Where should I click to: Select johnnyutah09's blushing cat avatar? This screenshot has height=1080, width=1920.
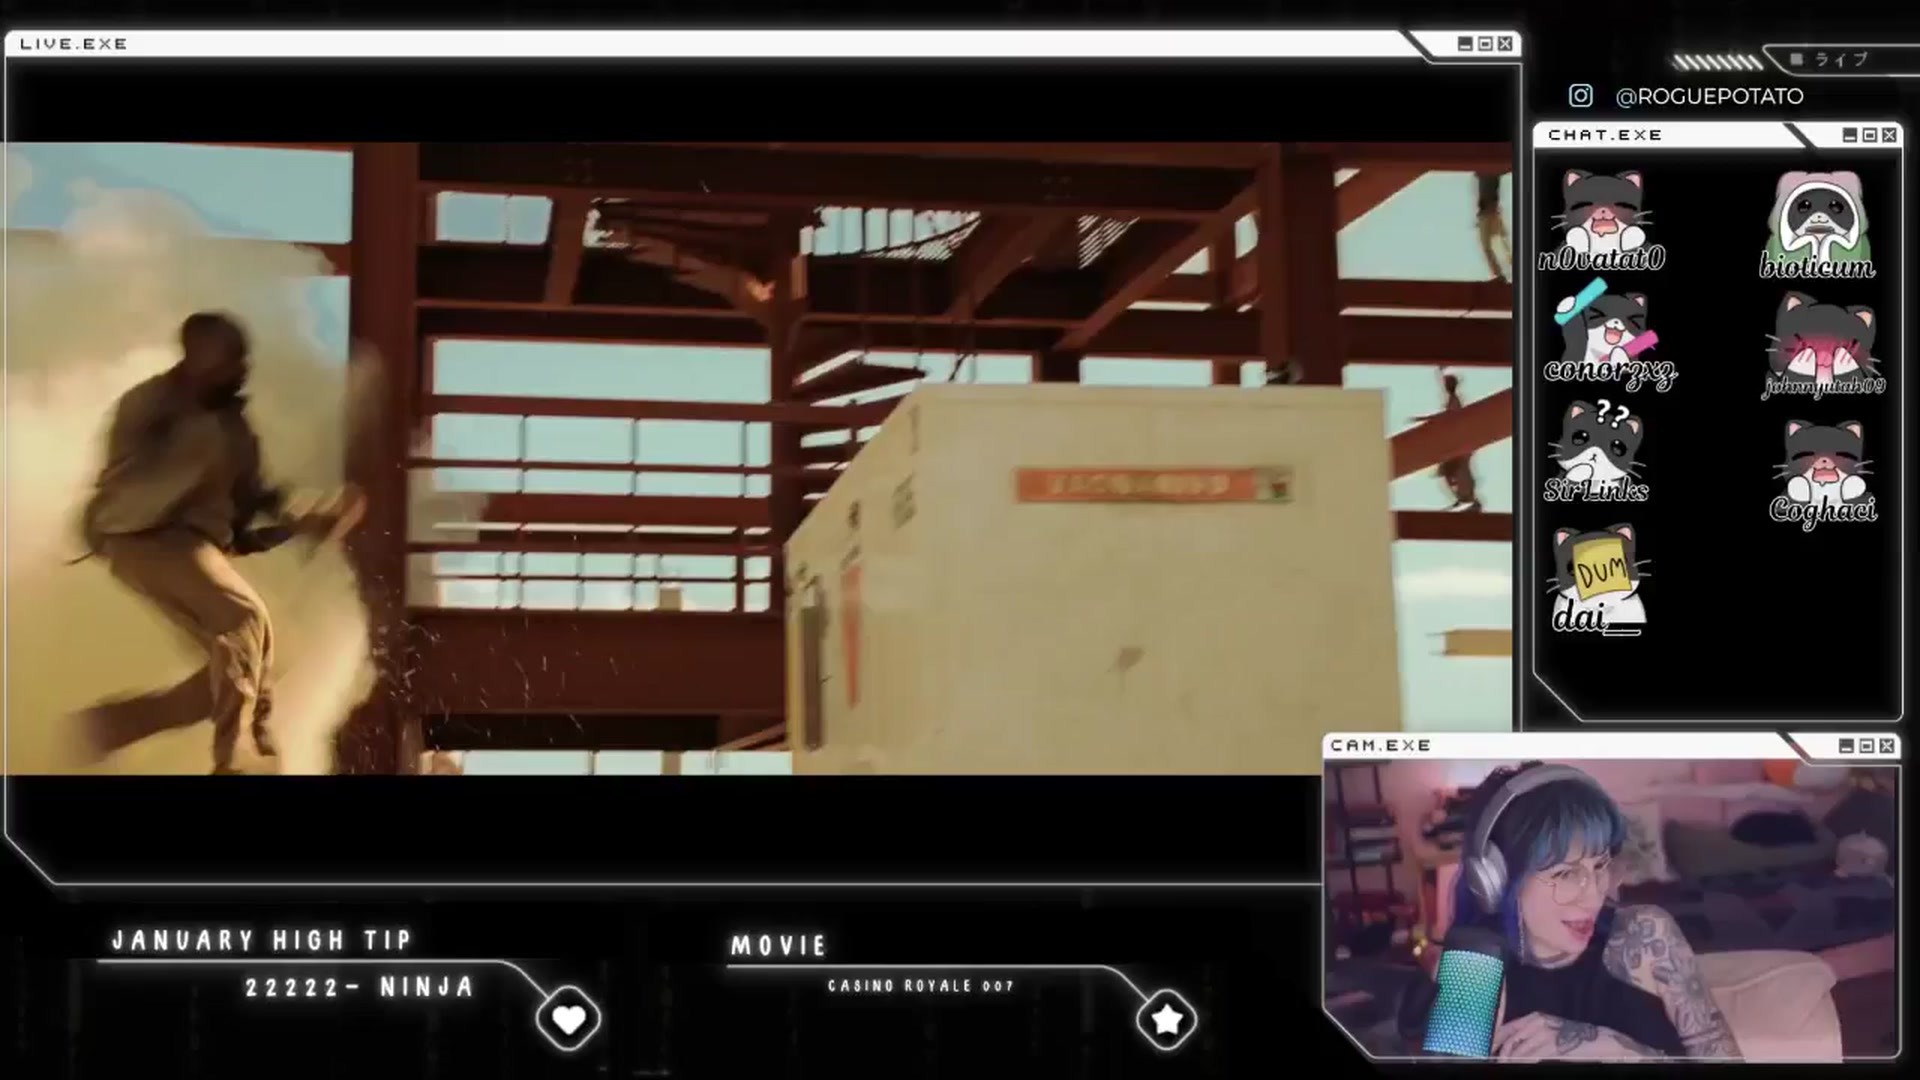[1822, 337]
